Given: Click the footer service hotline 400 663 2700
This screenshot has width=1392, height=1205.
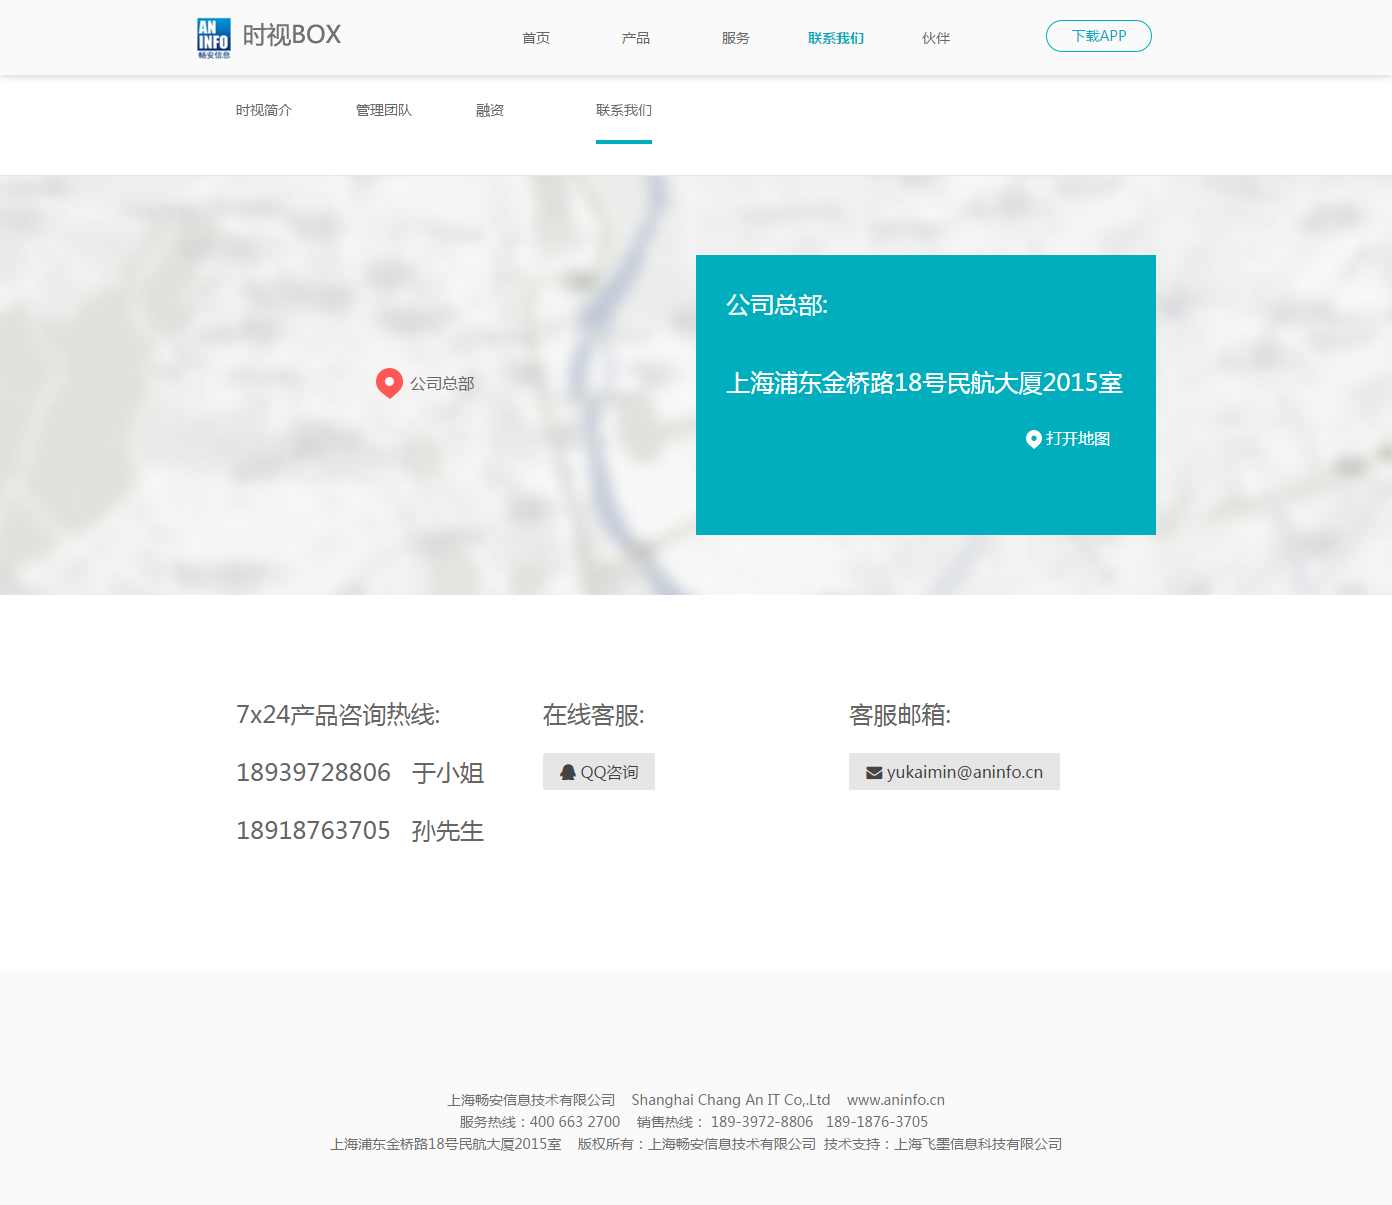Looking at the screenshot, I should tap(575, 1122).
